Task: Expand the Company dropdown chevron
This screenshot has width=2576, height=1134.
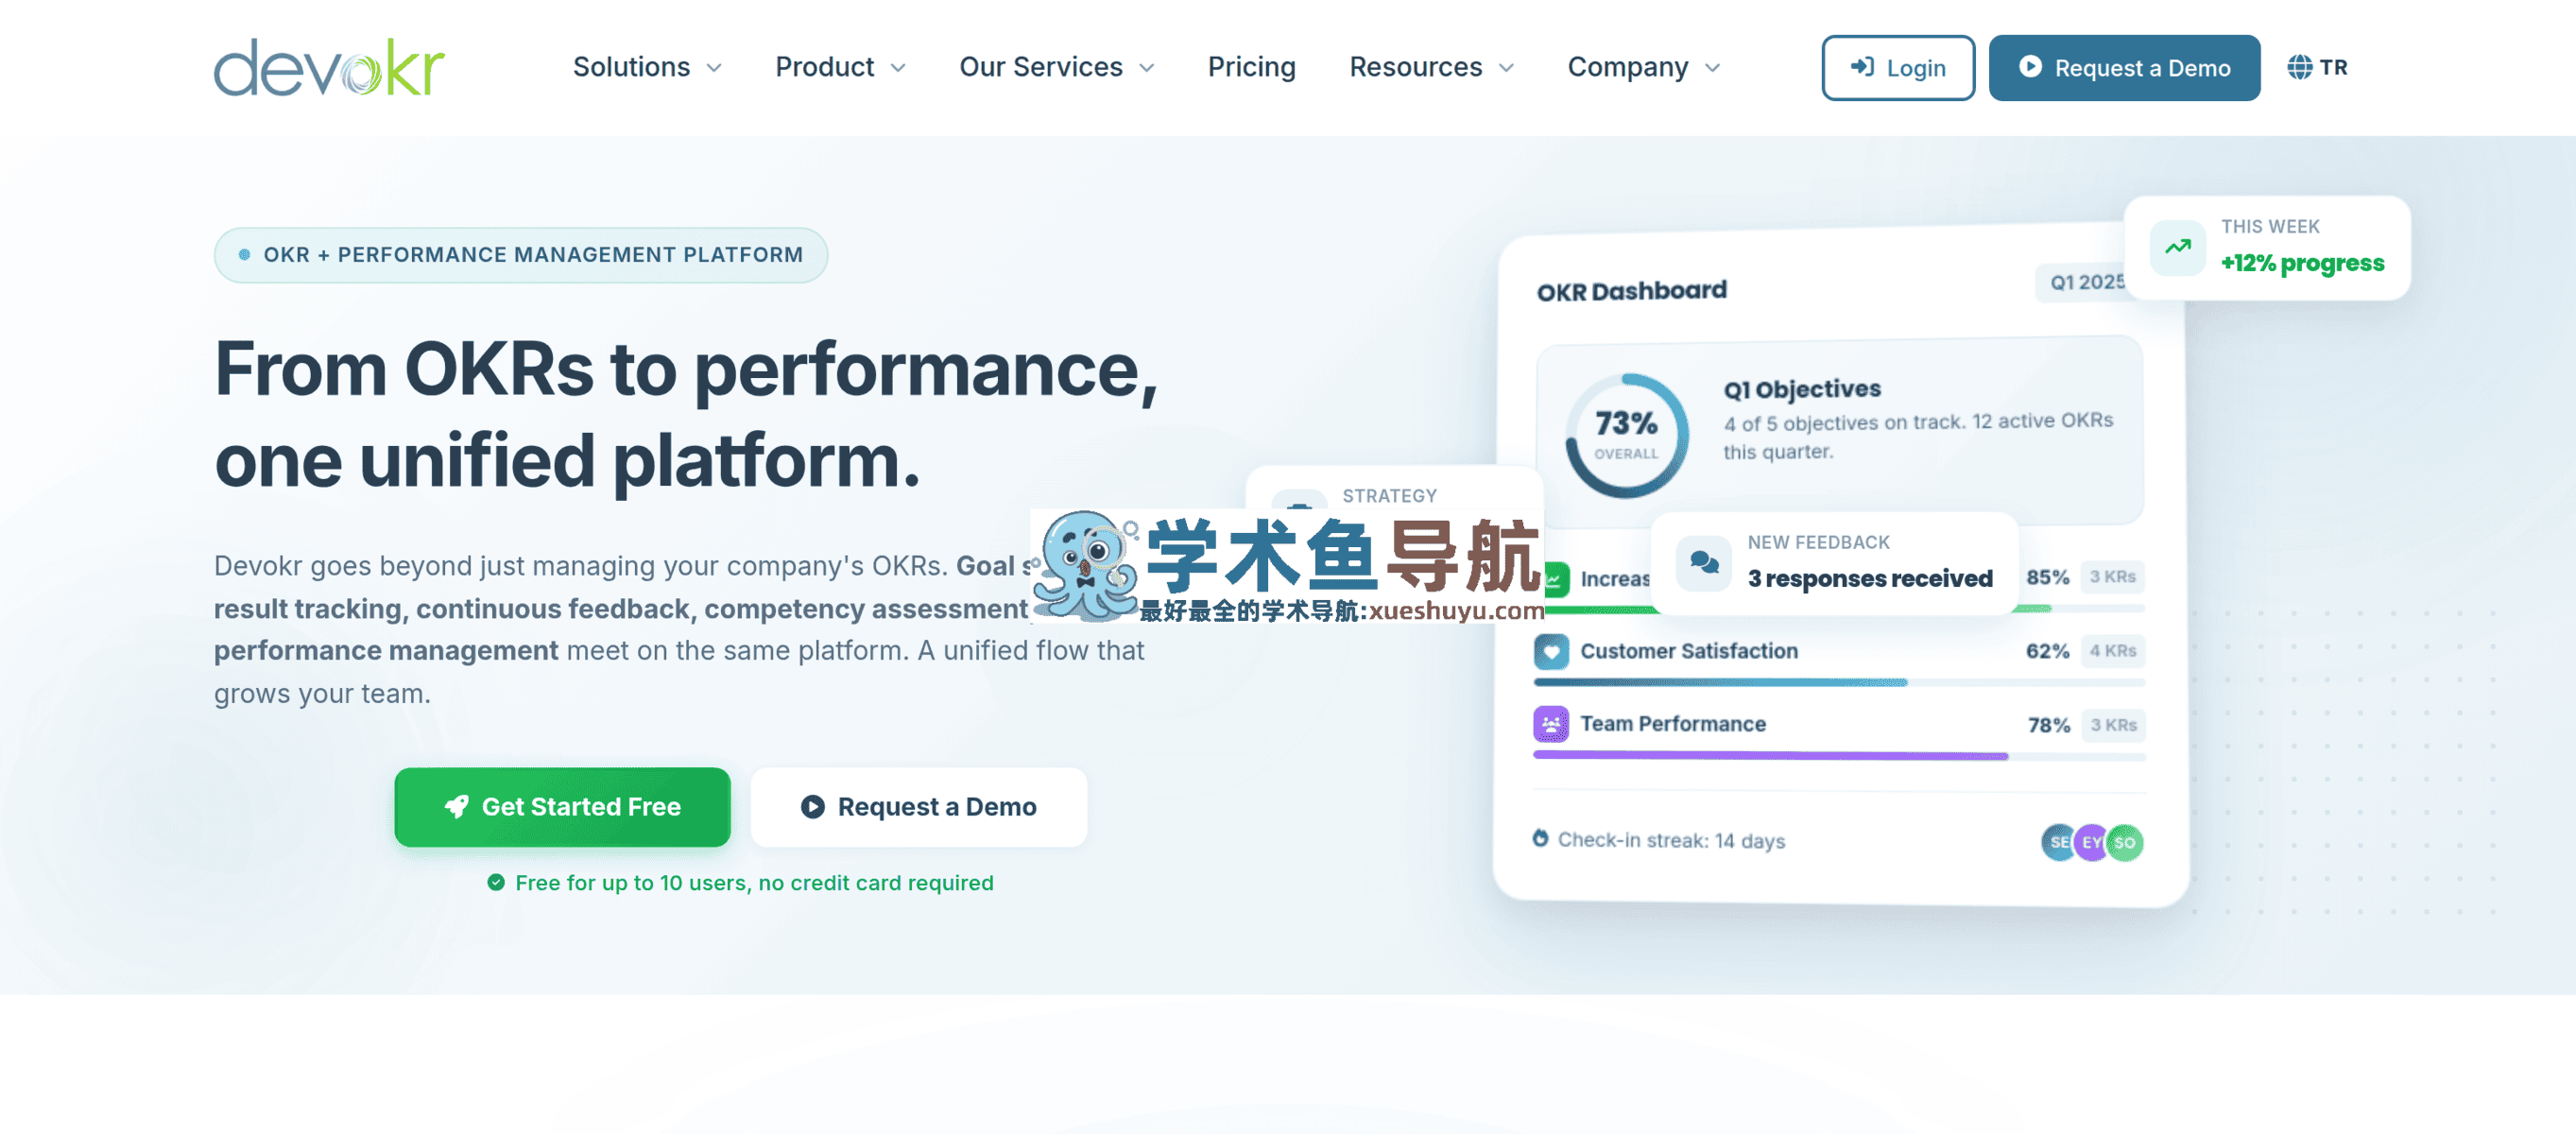Action: (1712, 68)
